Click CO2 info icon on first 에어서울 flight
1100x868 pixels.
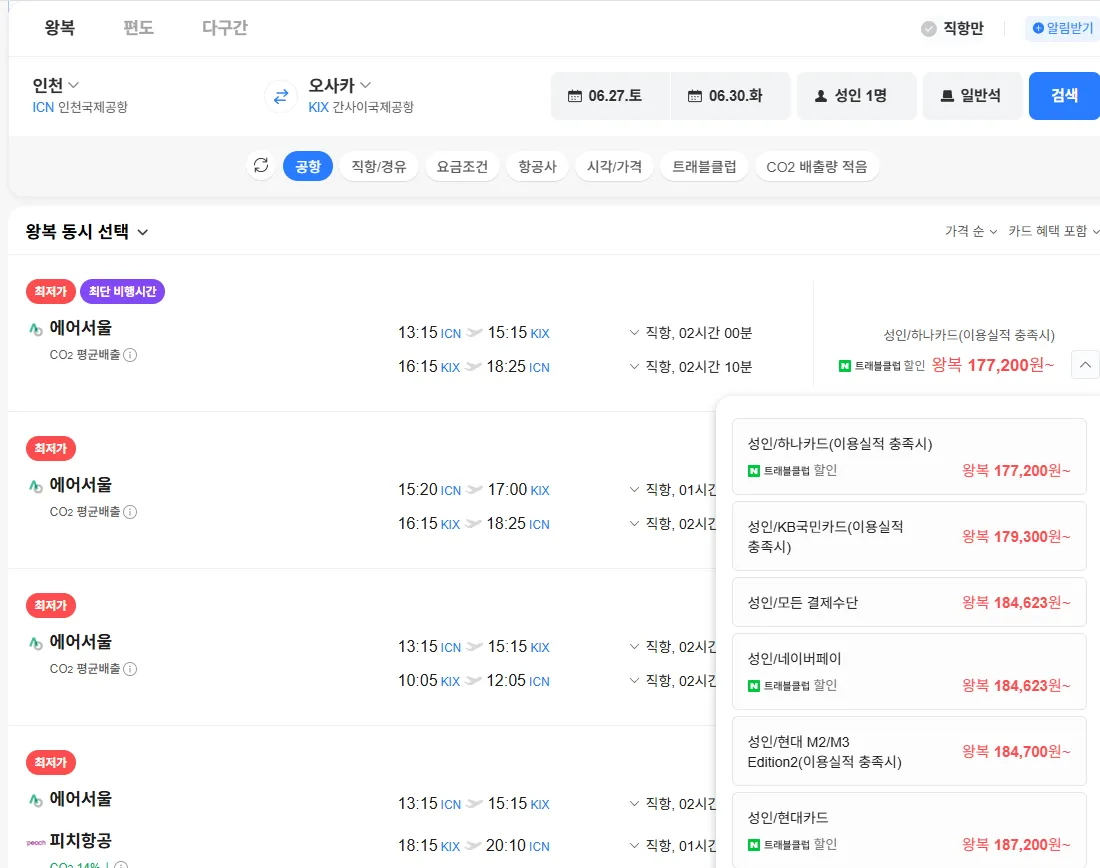130,354
